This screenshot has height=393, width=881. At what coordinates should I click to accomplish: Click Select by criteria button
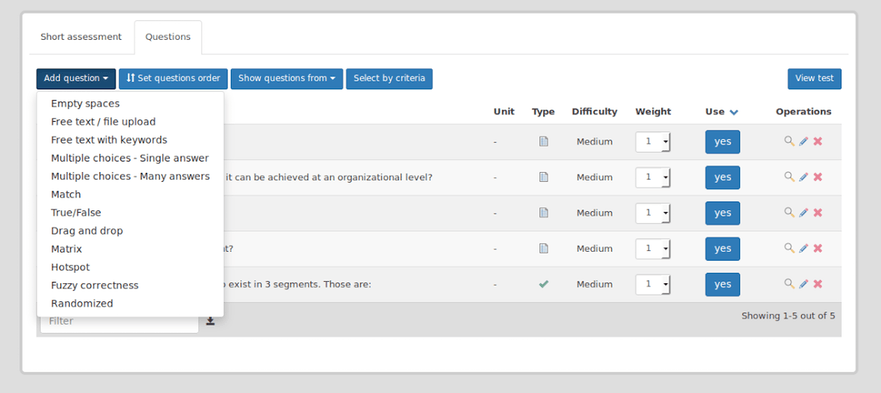(x=389, y=79)
